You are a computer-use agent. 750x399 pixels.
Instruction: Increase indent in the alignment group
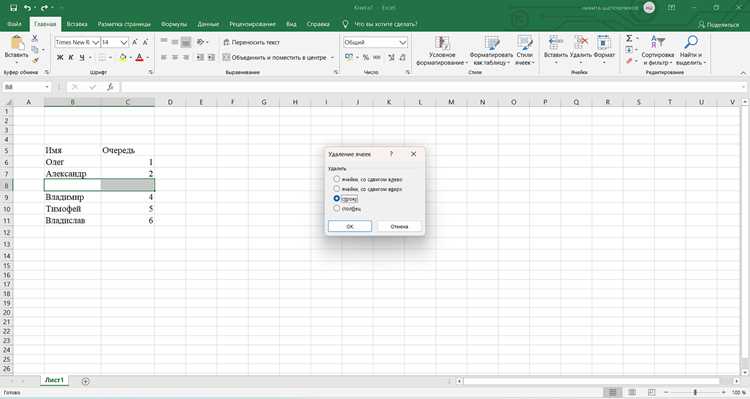(211, 57)
